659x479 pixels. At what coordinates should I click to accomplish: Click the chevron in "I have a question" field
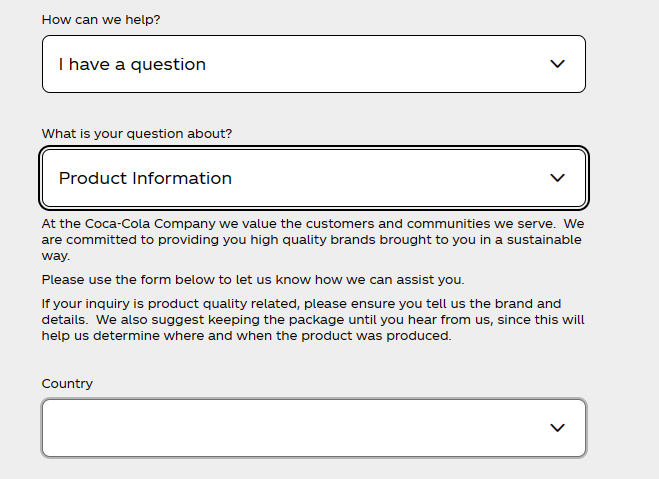point(558,64)
